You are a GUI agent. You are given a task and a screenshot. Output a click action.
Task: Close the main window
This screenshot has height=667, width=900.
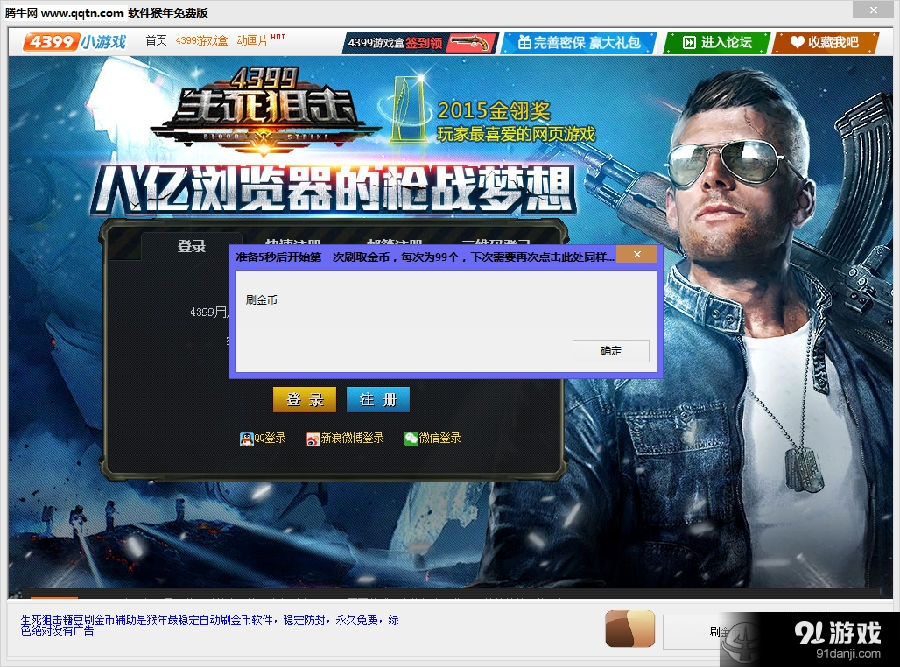click(x=873, y=10)
